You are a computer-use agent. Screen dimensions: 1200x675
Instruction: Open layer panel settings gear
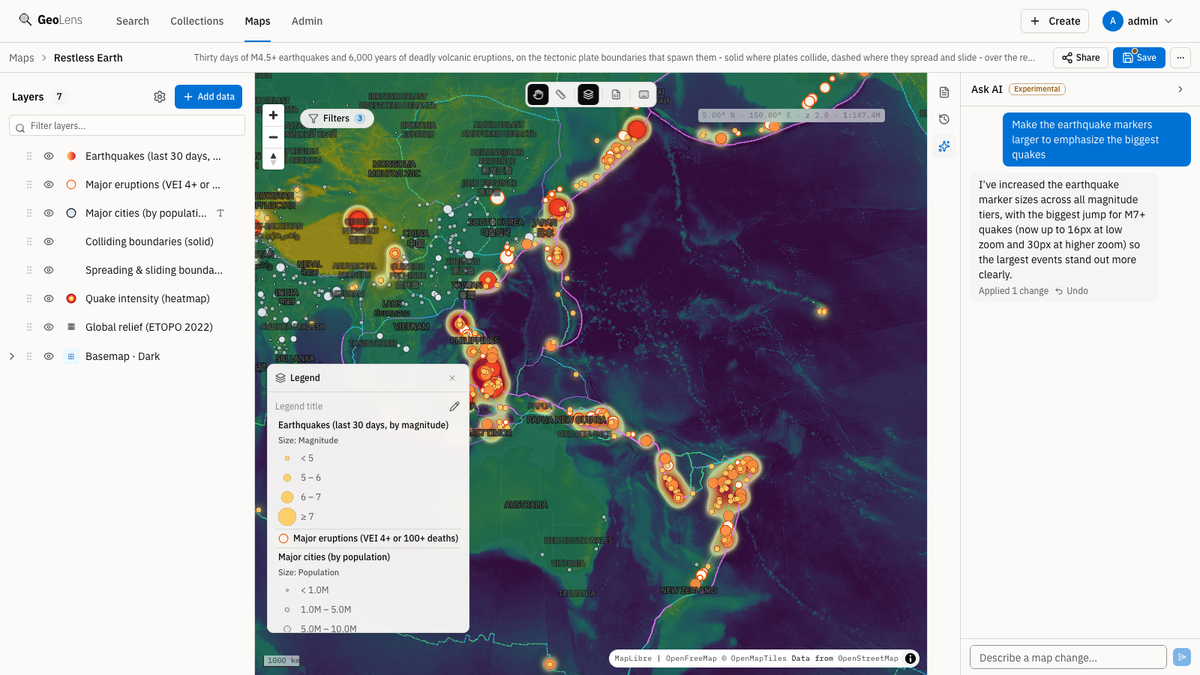coord(160,97)
